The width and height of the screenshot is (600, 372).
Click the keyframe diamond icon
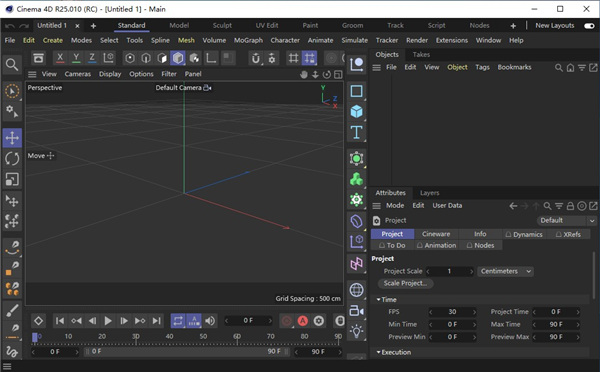click(38, 321)
